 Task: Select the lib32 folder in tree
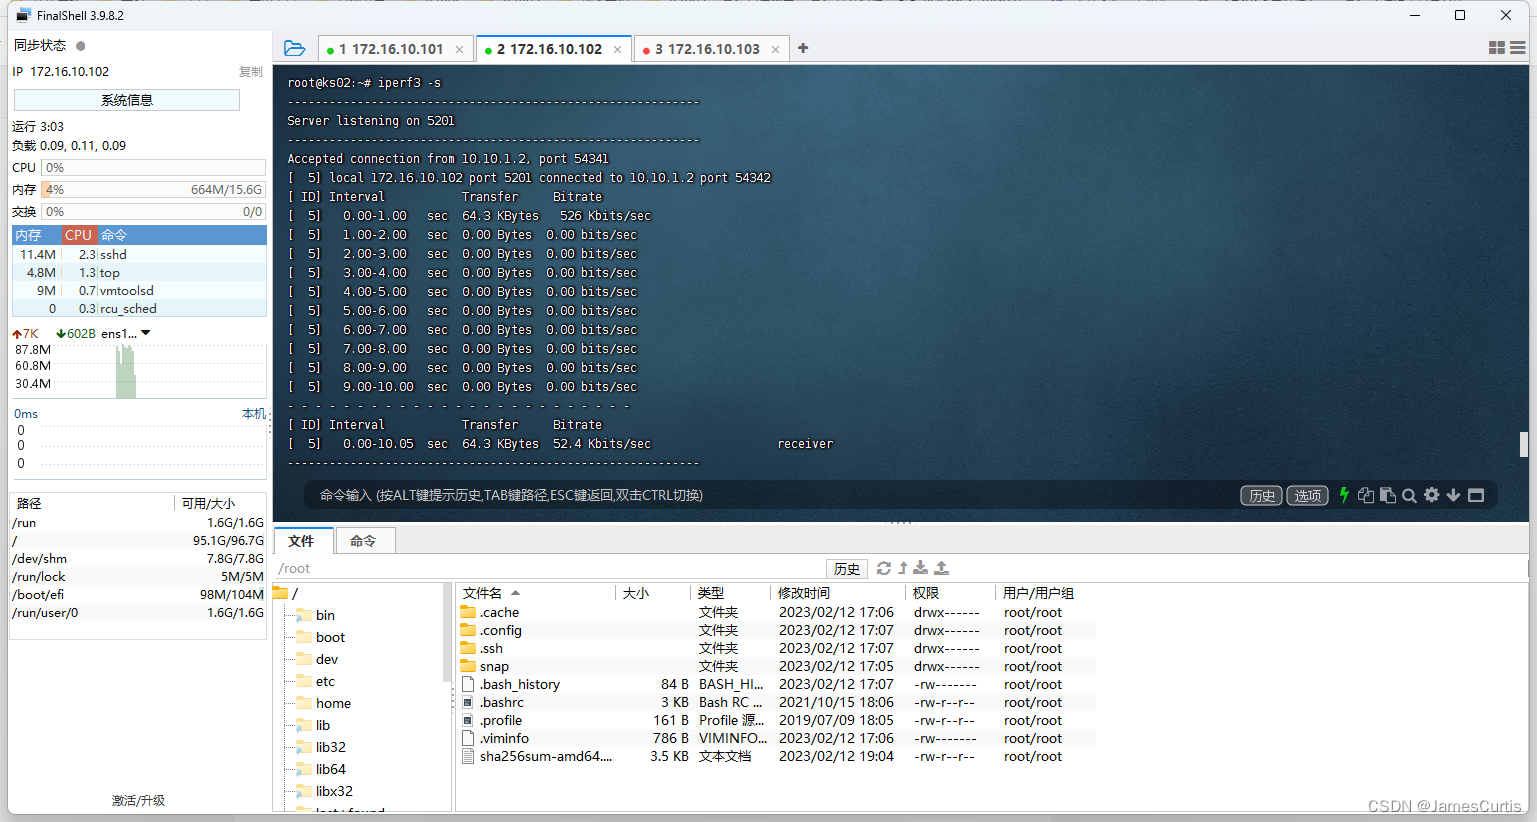tap(330, 747)
